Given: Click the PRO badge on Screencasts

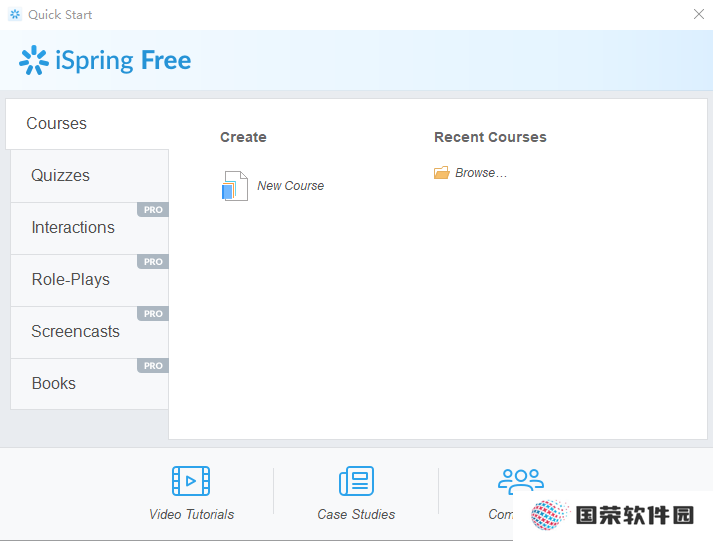Looking at the screenshot, I should coord(153,314).
